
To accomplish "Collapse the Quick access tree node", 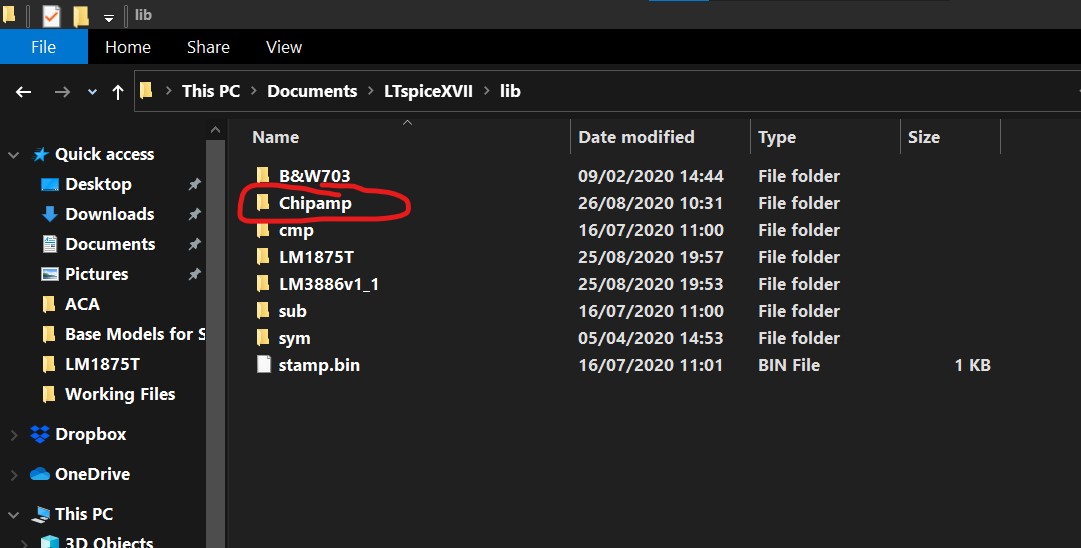I will click(13, 155).
